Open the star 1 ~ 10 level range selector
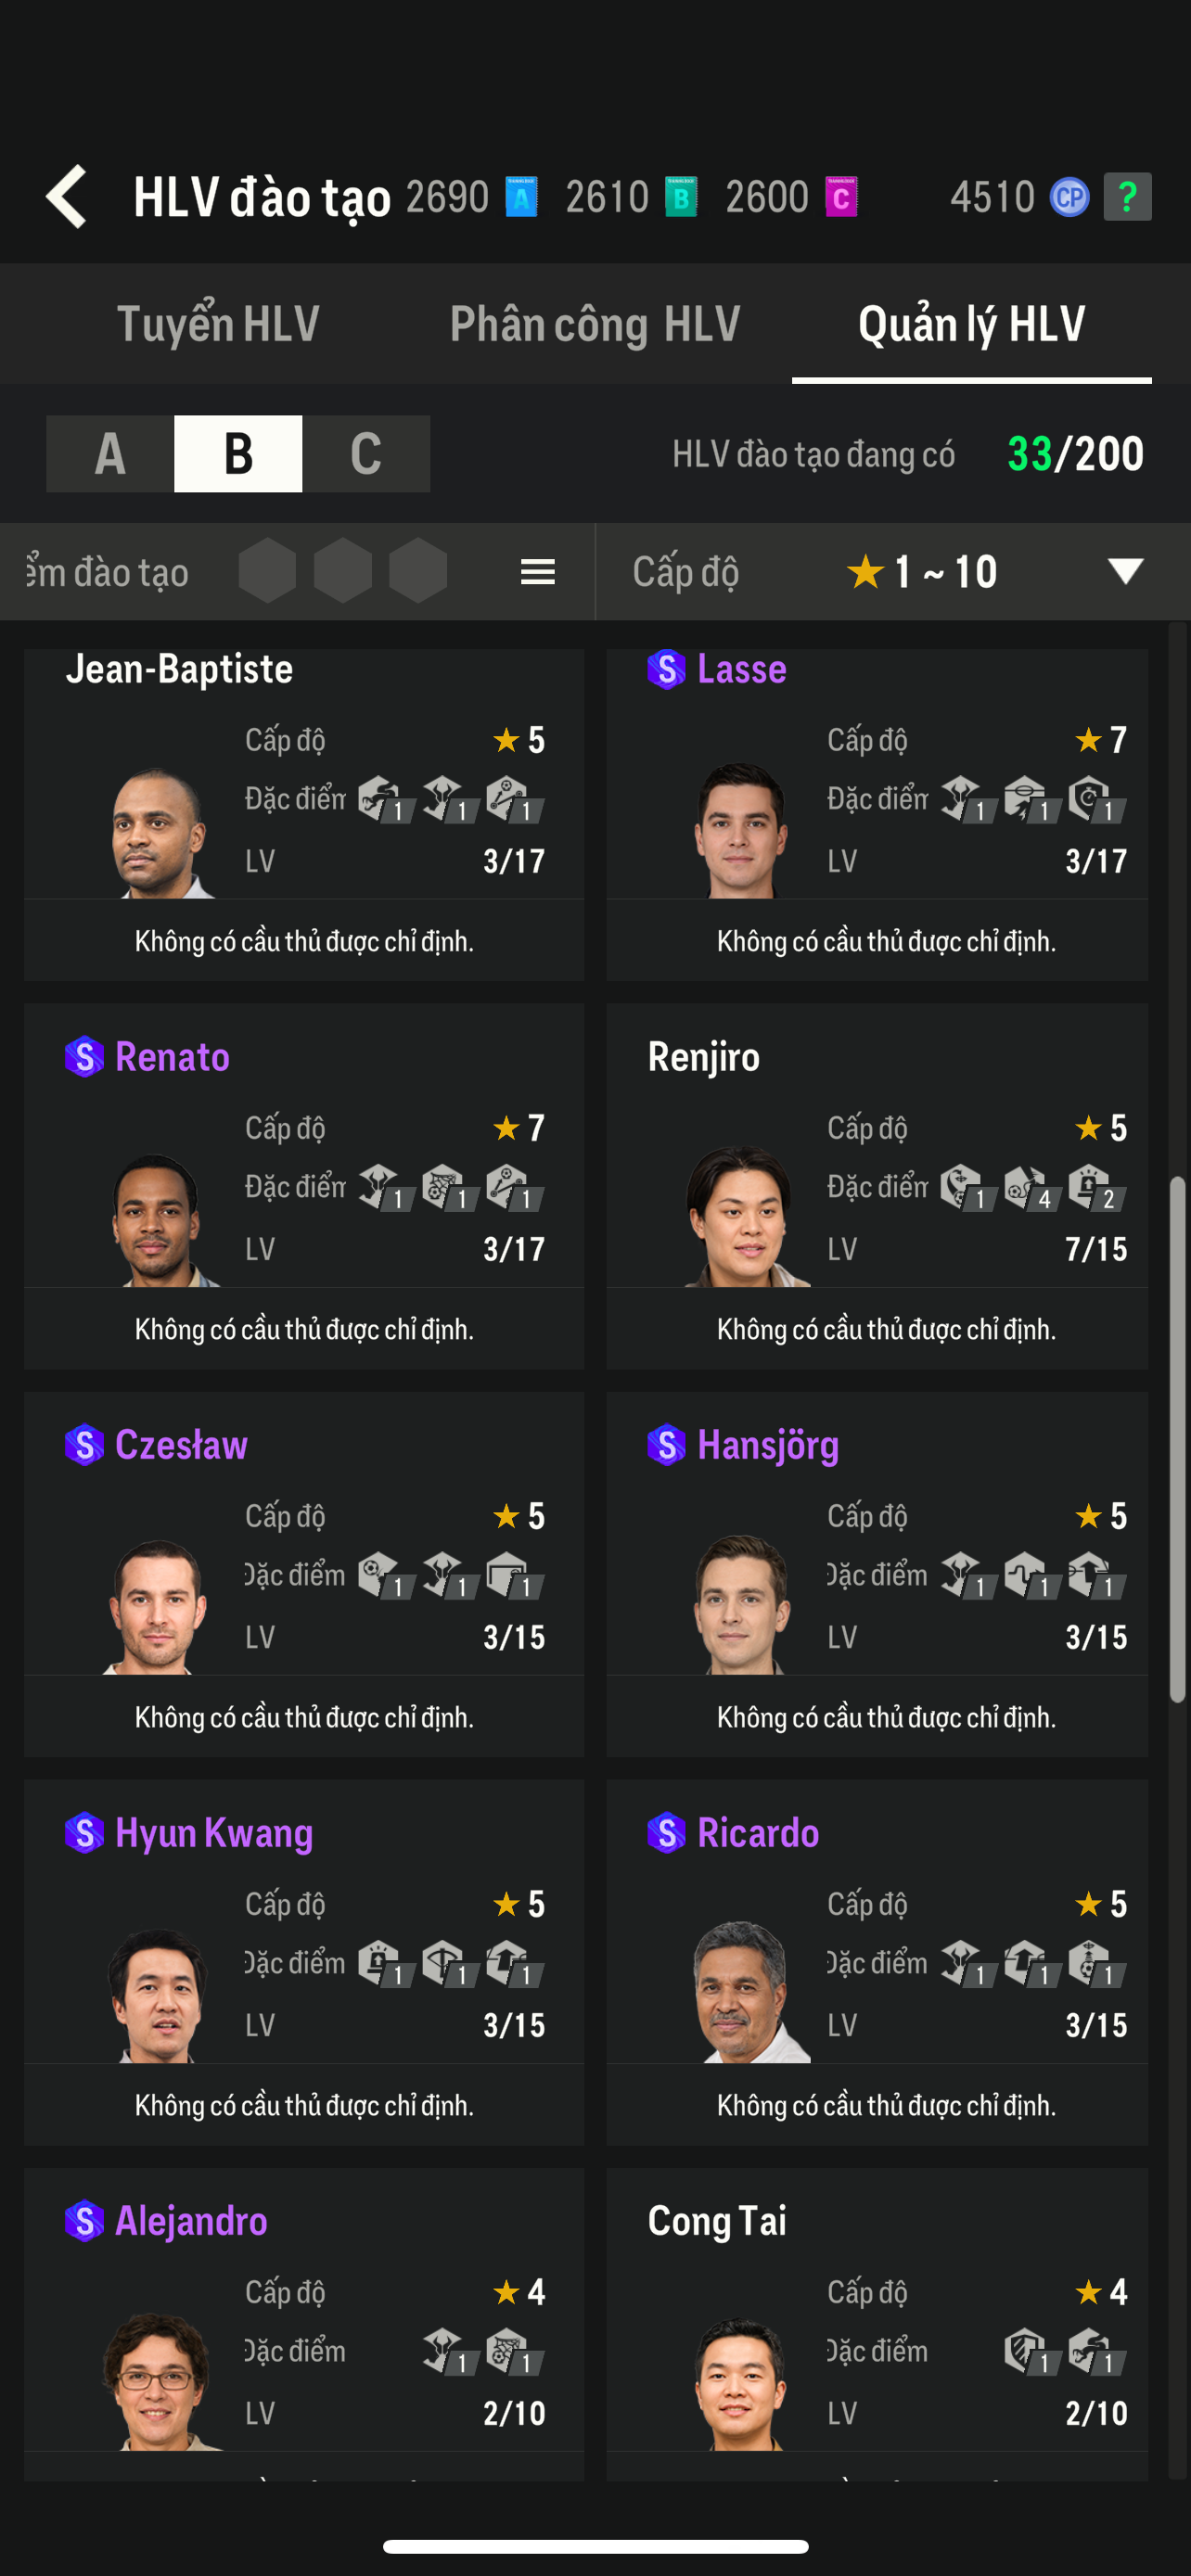The image size is (1191, 2576). (x=922, y=572)
